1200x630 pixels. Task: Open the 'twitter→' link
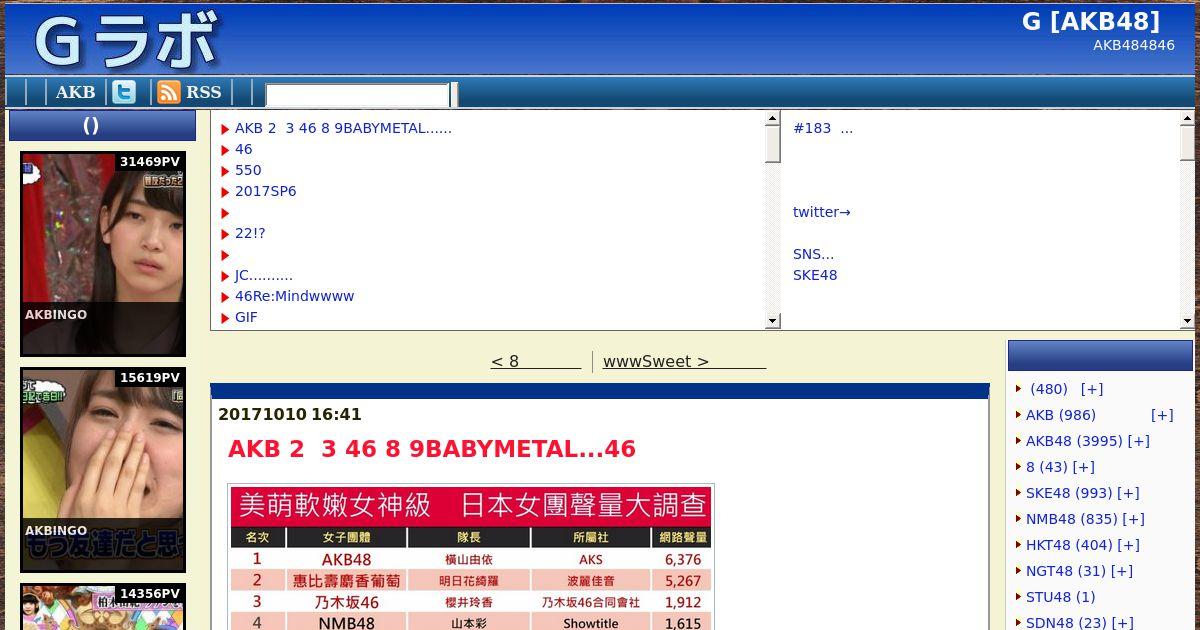821,212
